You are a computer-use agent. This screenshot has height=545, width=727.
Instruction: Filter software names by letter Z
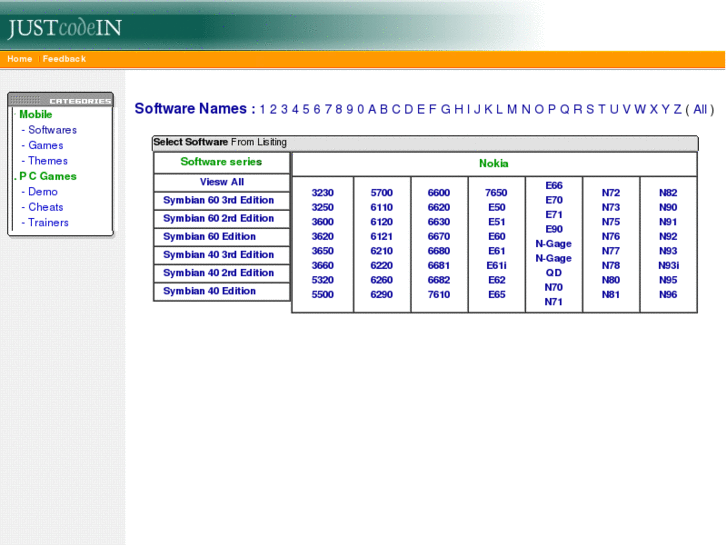click(x=677, y=109)
